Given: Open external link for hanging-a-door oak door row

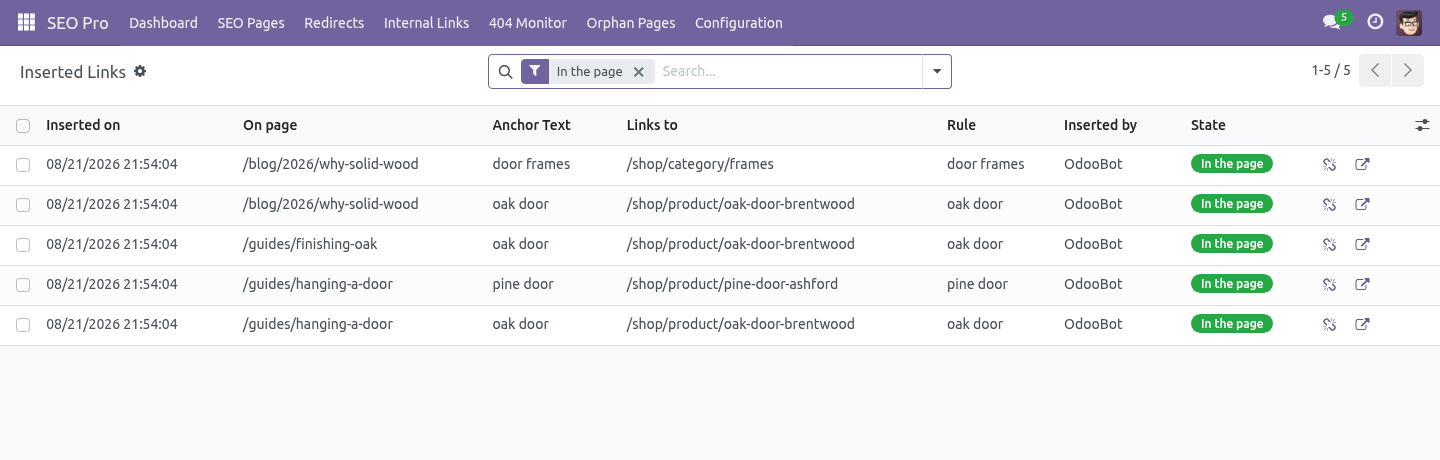Looking at the screenshot, I should pyautogui.click(x=1362, y=324).
